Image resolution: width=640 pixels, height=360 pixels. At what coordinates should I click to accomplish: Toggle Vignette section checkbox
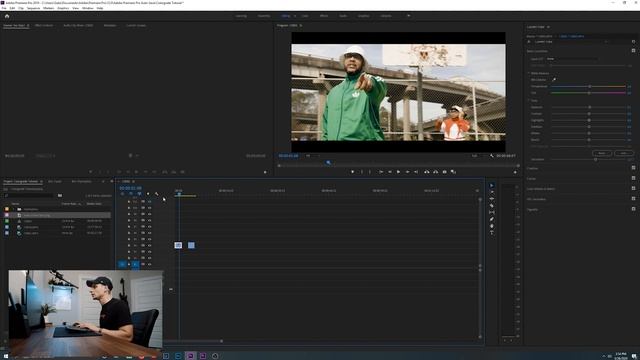pos(633,209)
